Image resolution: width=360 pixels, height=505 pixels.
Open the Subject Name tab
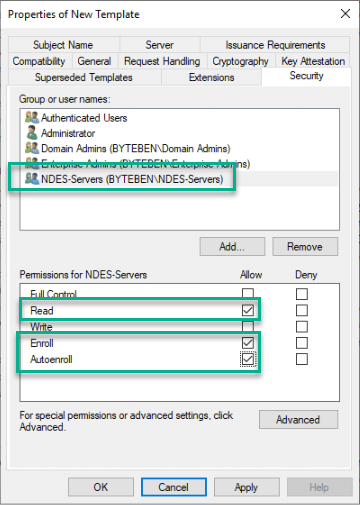pos(63,45)
